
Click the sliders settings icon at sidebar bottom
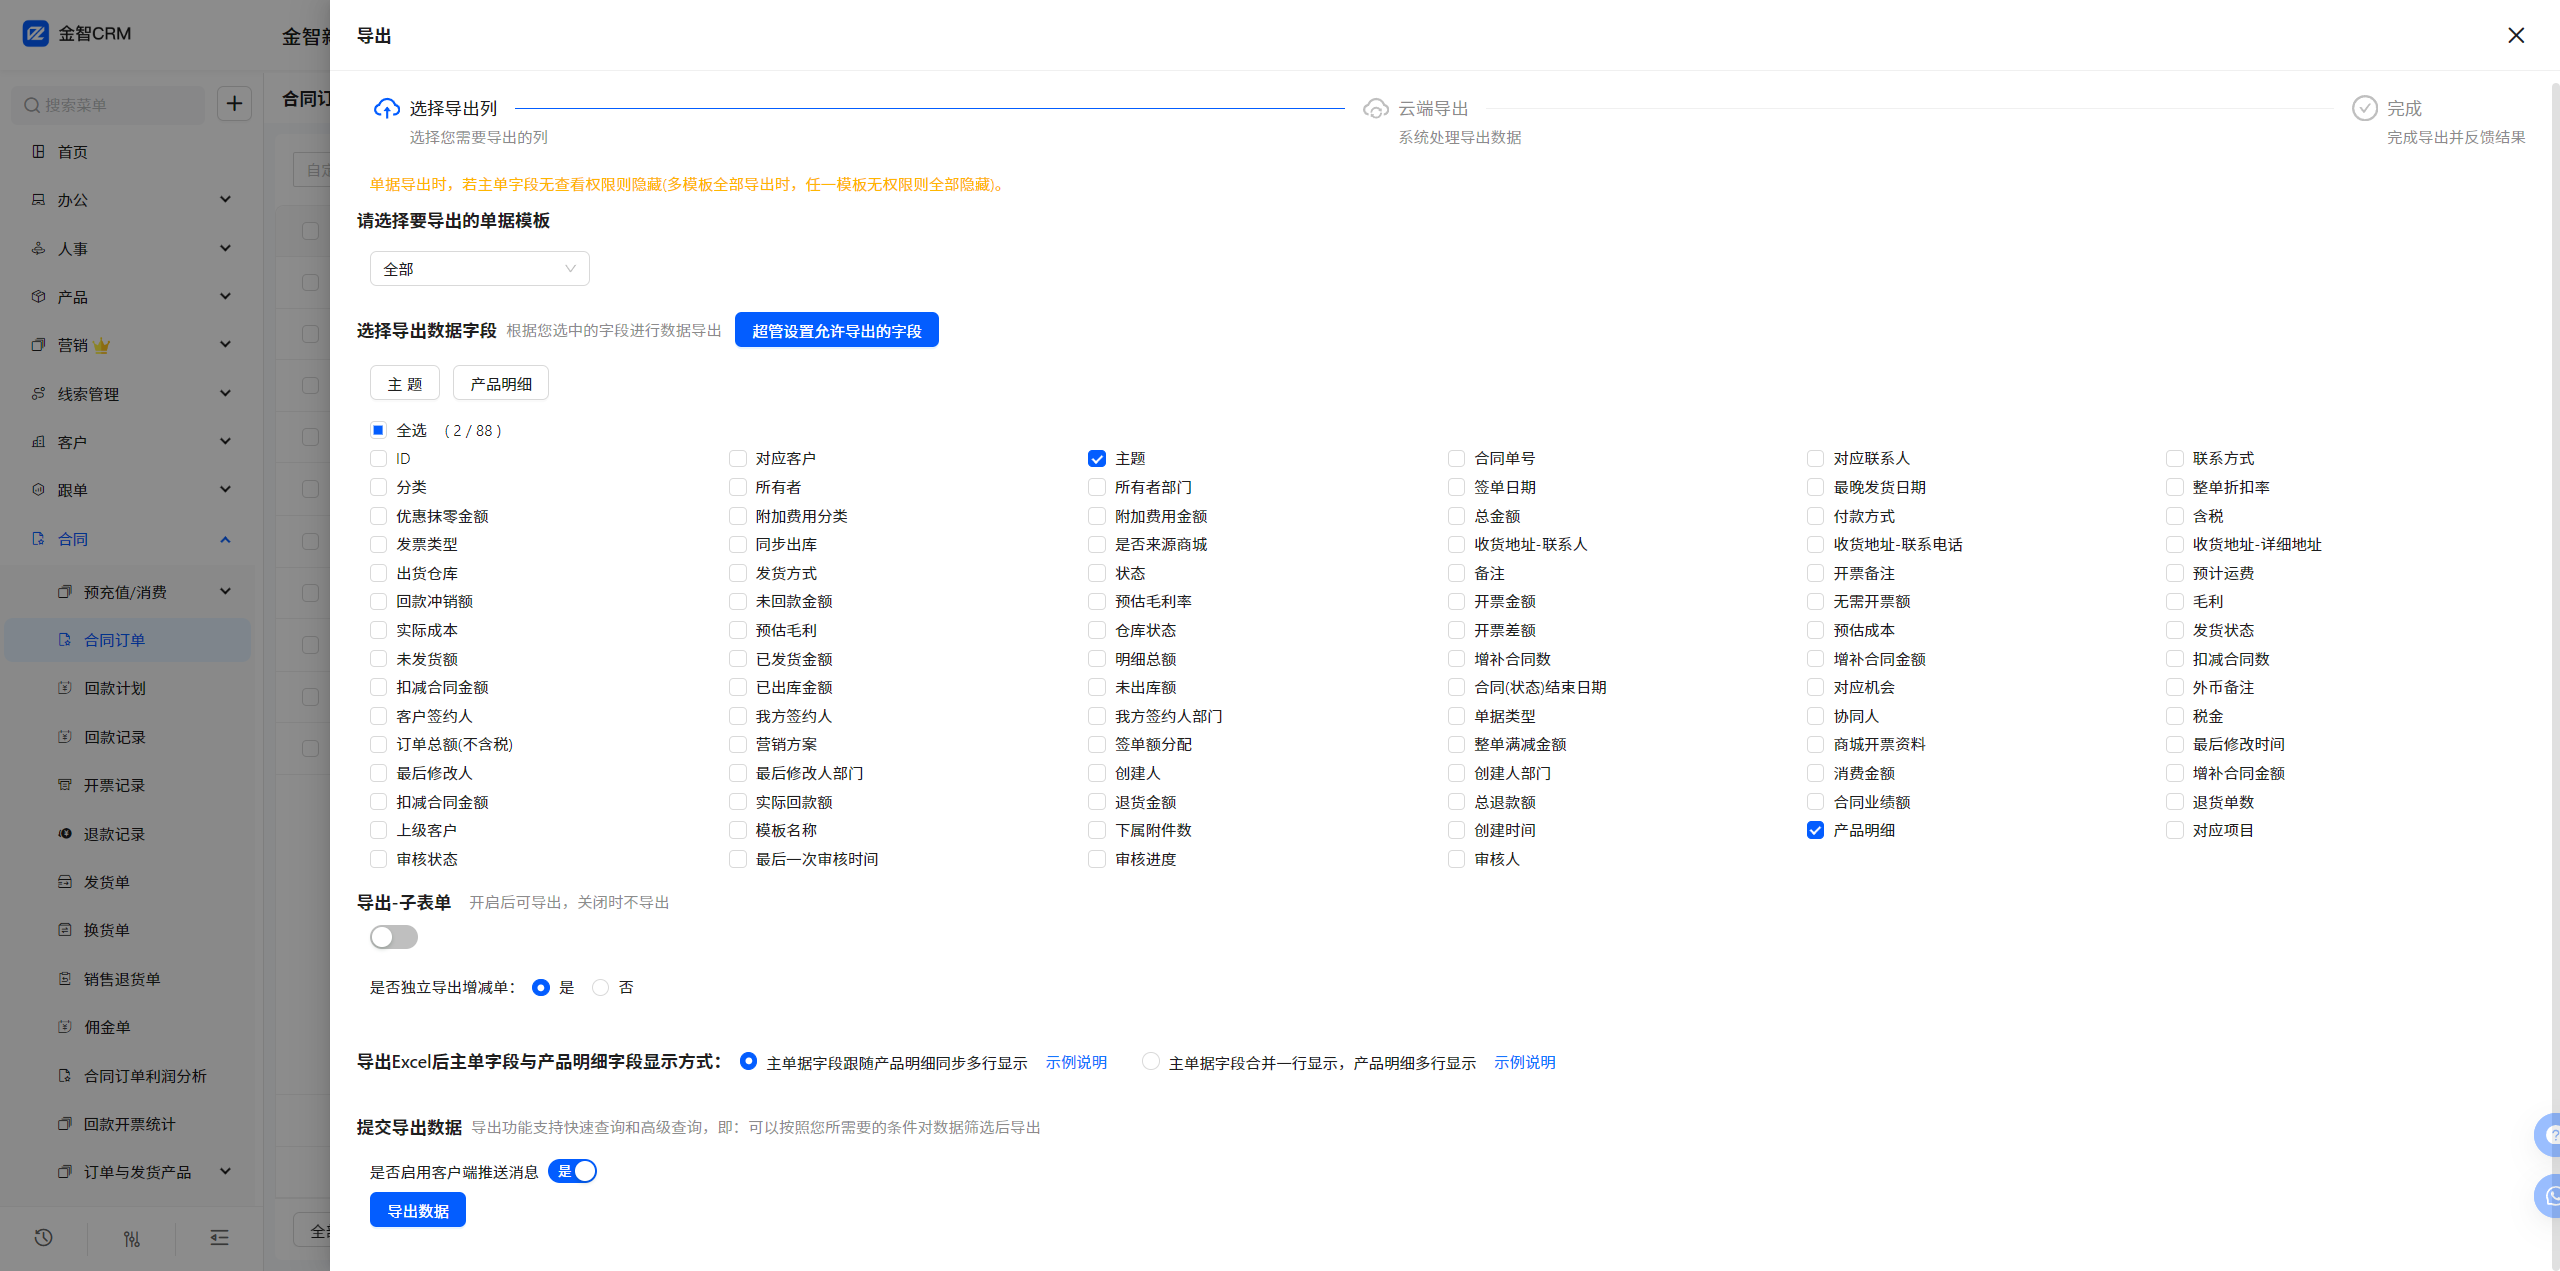point(131,1238)
